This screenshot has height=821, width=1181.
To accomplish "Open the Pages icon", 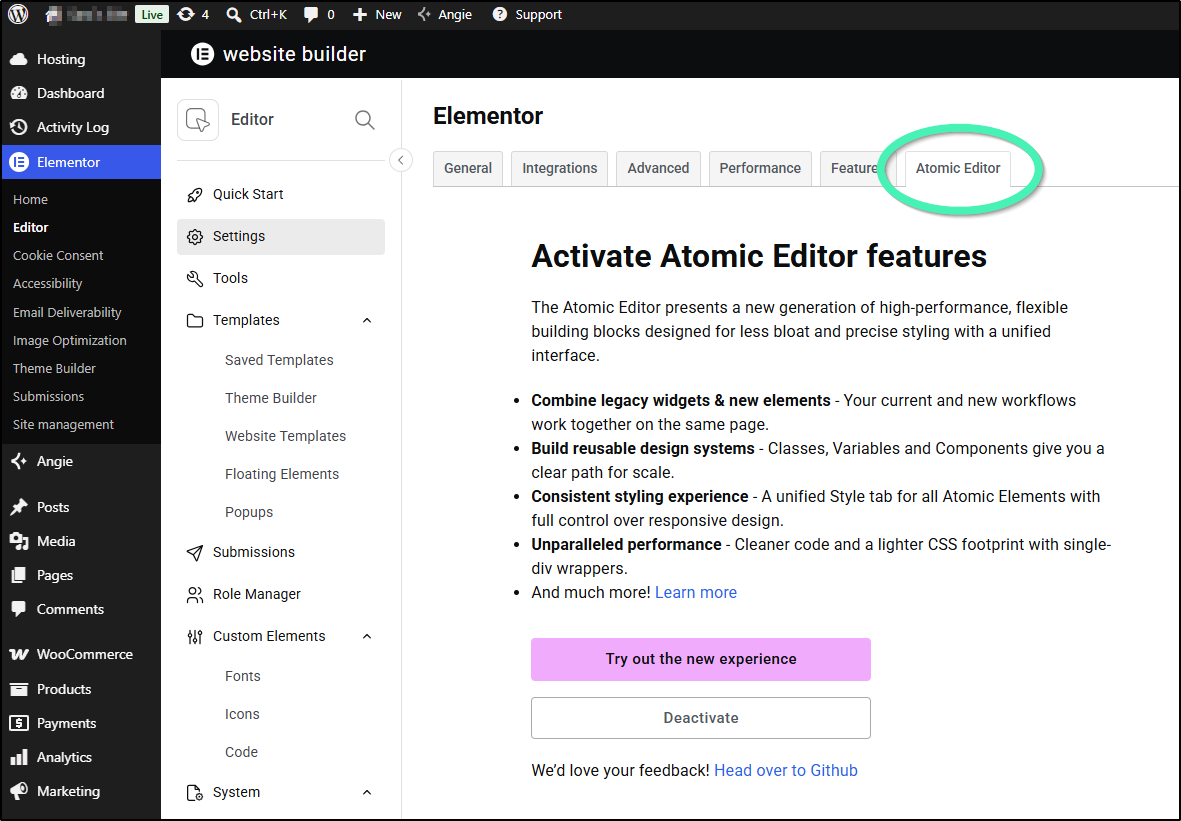I will pyautogui.click(x=19, y=575).
